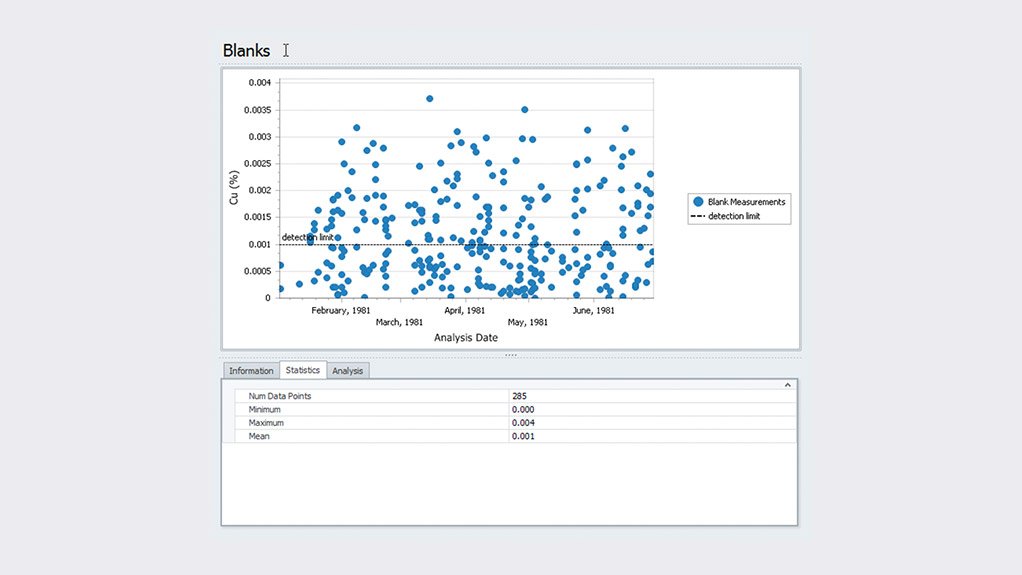
Task: Click the Blank Measurements legend text
Action: coord(746,202)
